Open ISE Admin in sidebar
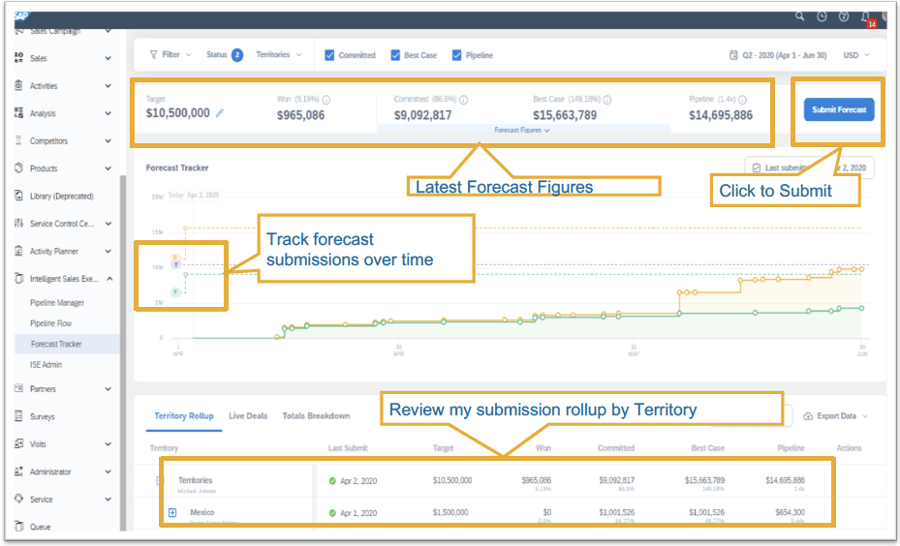 point(46,365)
